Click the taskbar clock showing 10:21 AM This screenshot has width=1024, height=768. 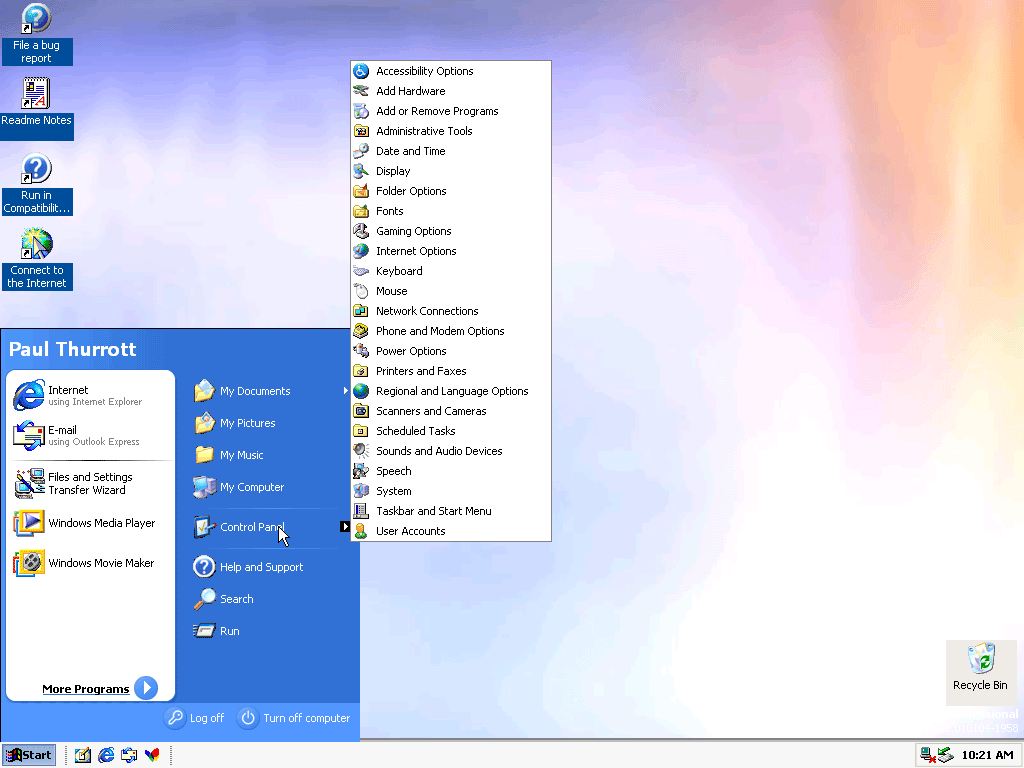click(987, 755)
